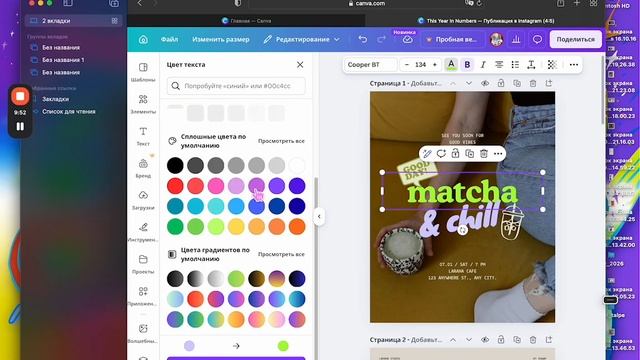The height and width of the screenshot is (360, 640).
Task: Collapse the side panel with arrow handle
Action: click(319, 217)
